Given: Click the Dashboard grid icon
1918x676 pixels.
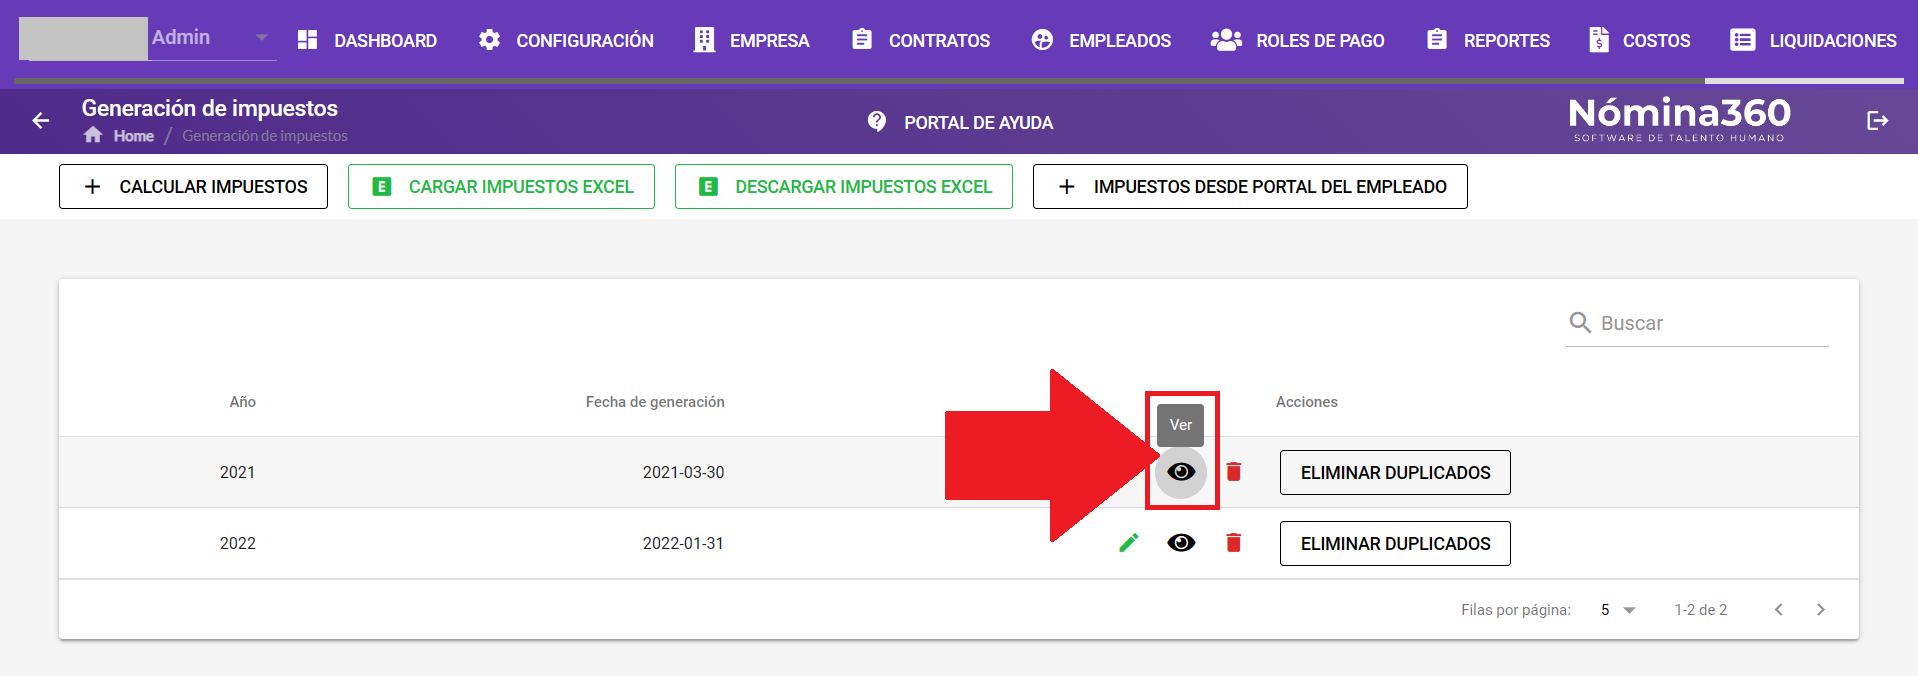Looking at the screenshot, I should point(307,39).
